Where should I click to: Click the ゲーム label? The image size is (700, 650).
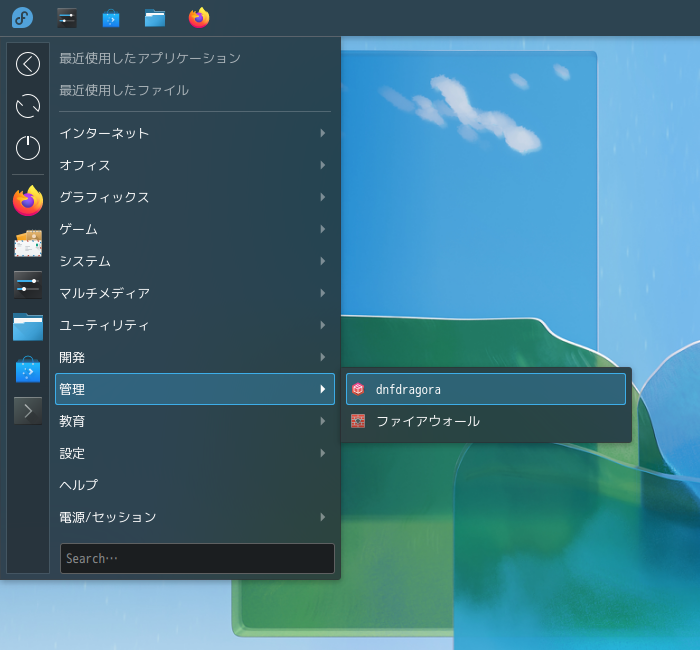[79, 229]
